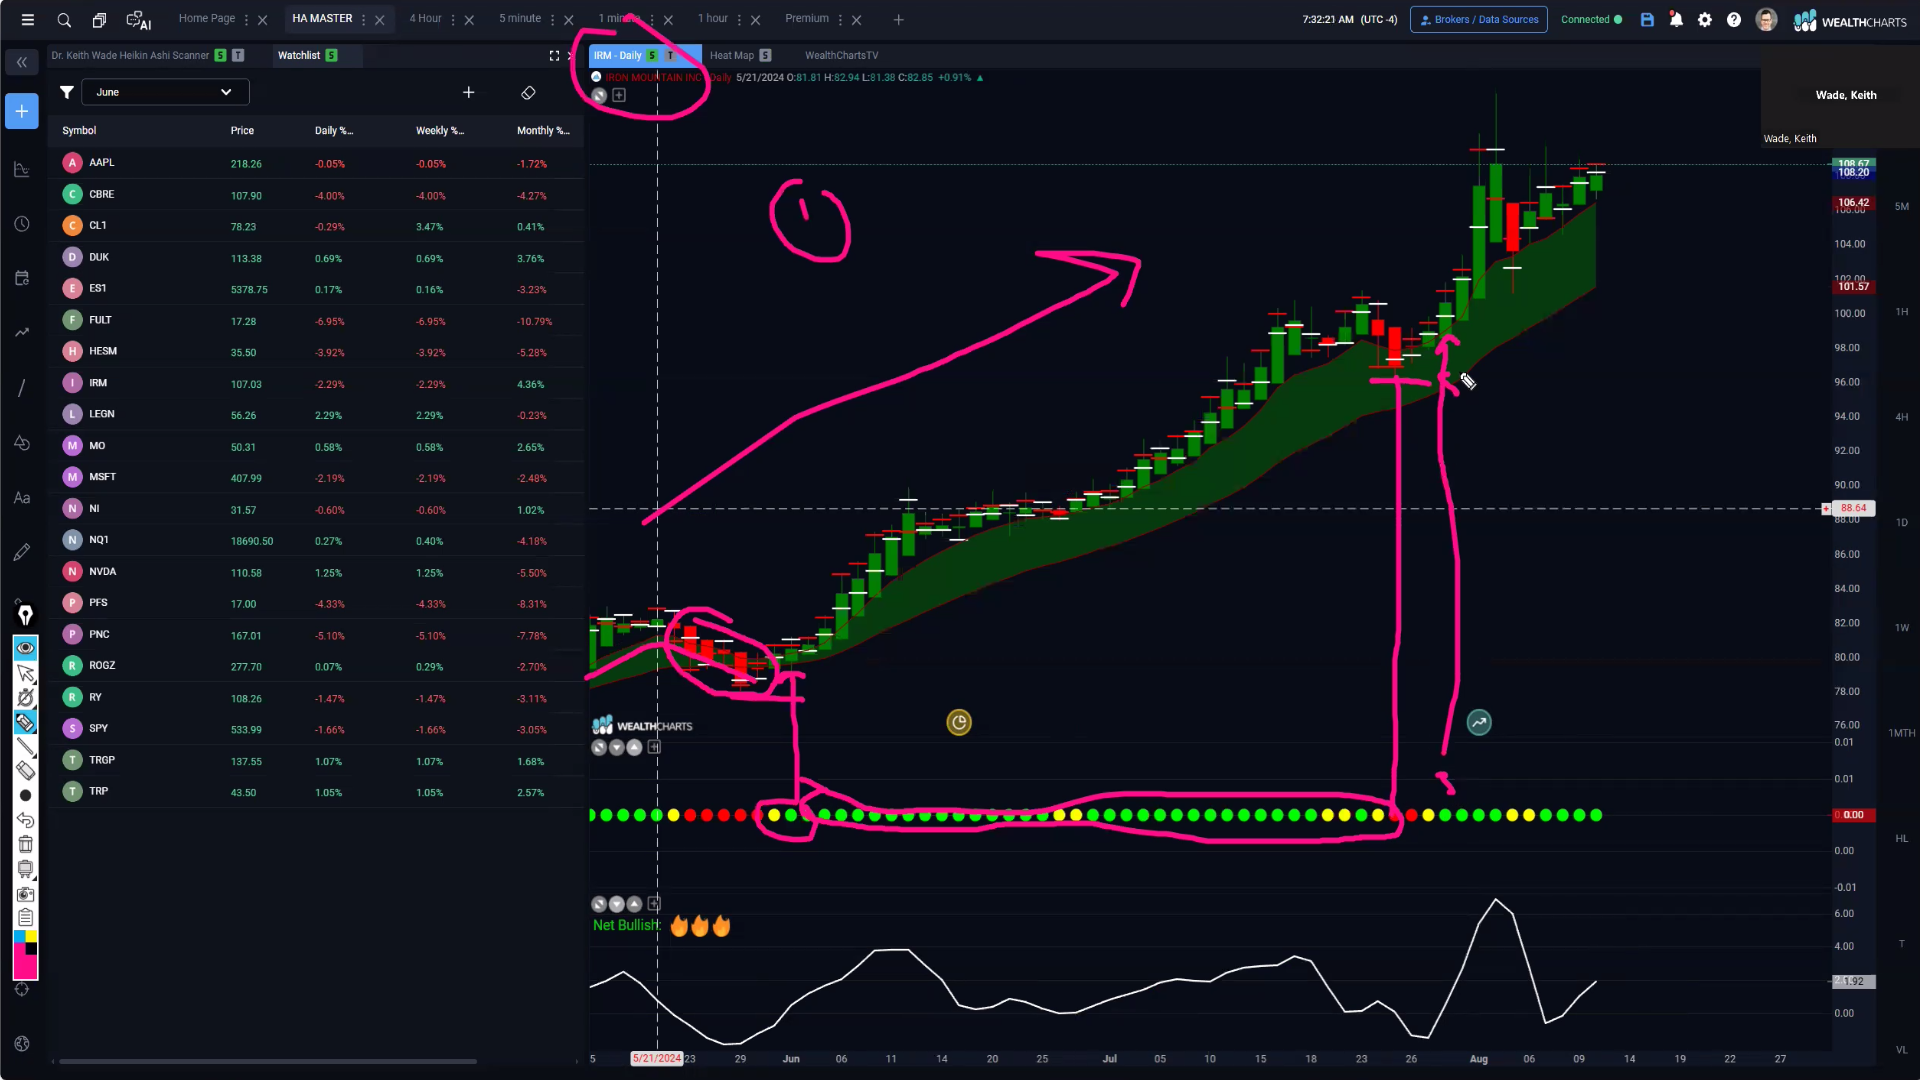1920x1080 pixels.
Task: Undo the last annotation stroke
Action: pos(25,820)
